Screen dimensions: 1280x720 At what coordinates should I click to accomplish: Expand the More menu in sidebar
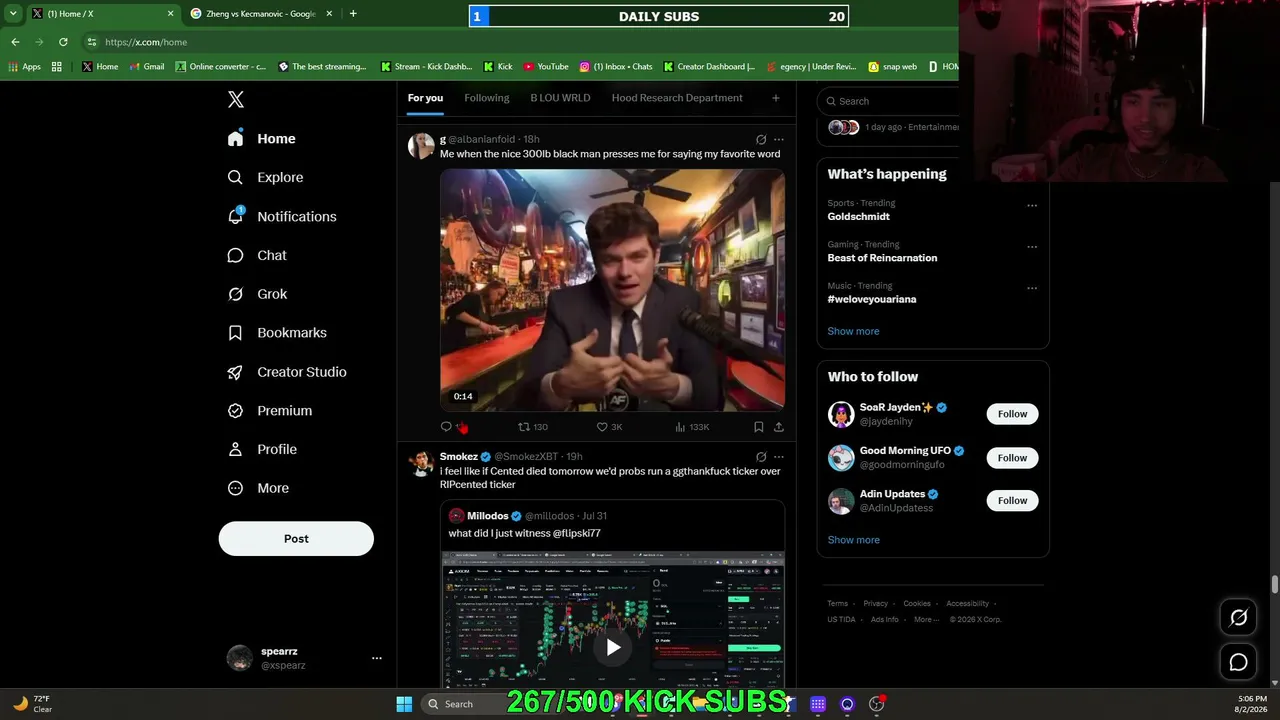[x=258, y=488]
